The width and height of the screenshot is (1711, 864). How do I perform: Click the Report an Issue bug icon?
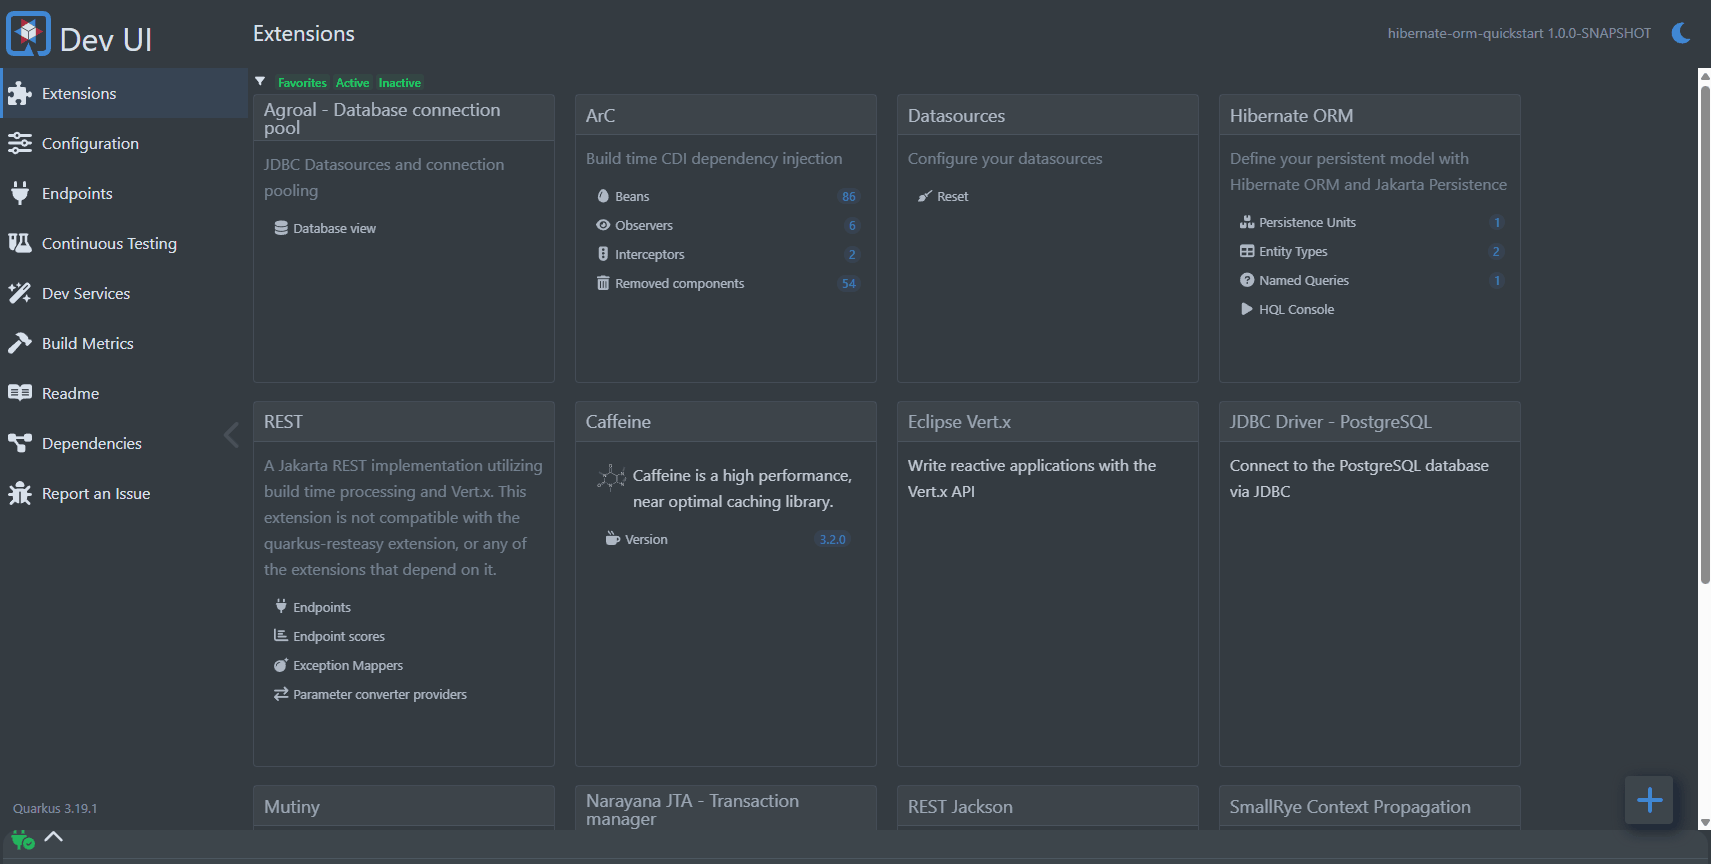tap(20, 493)
